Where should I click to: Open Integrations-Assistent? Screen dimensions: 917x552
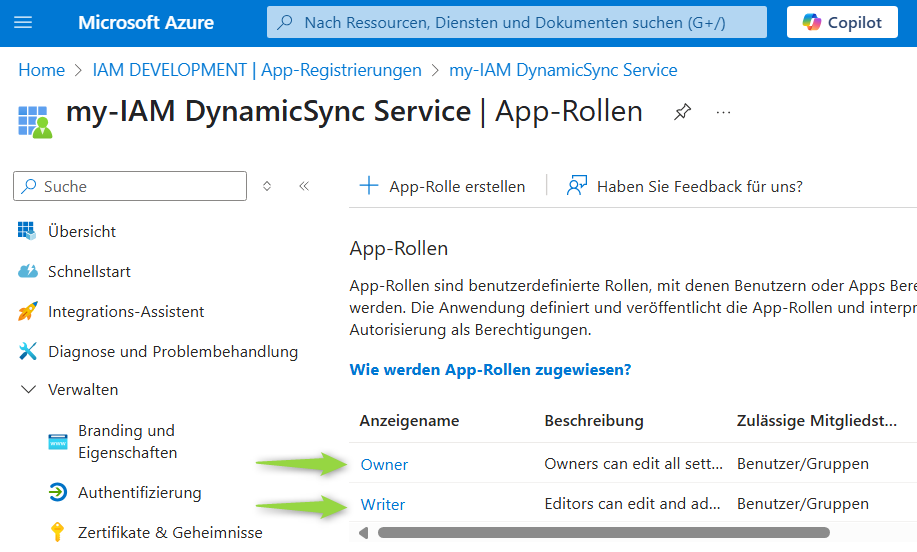pos(126,312)
